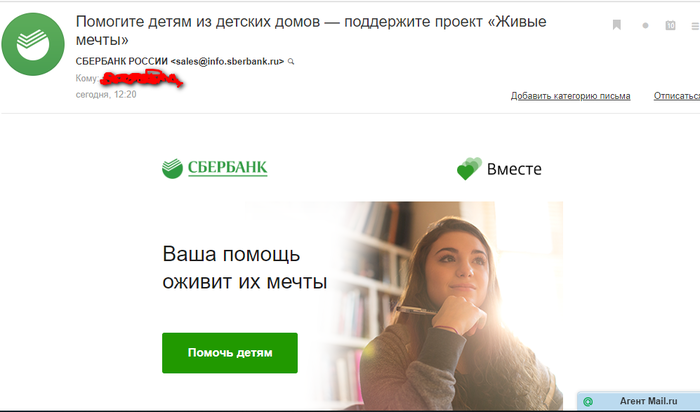Click the redacted recipient in Кому field
The width and height of the screenshot is (700, 412).
(x=141, y=79)
